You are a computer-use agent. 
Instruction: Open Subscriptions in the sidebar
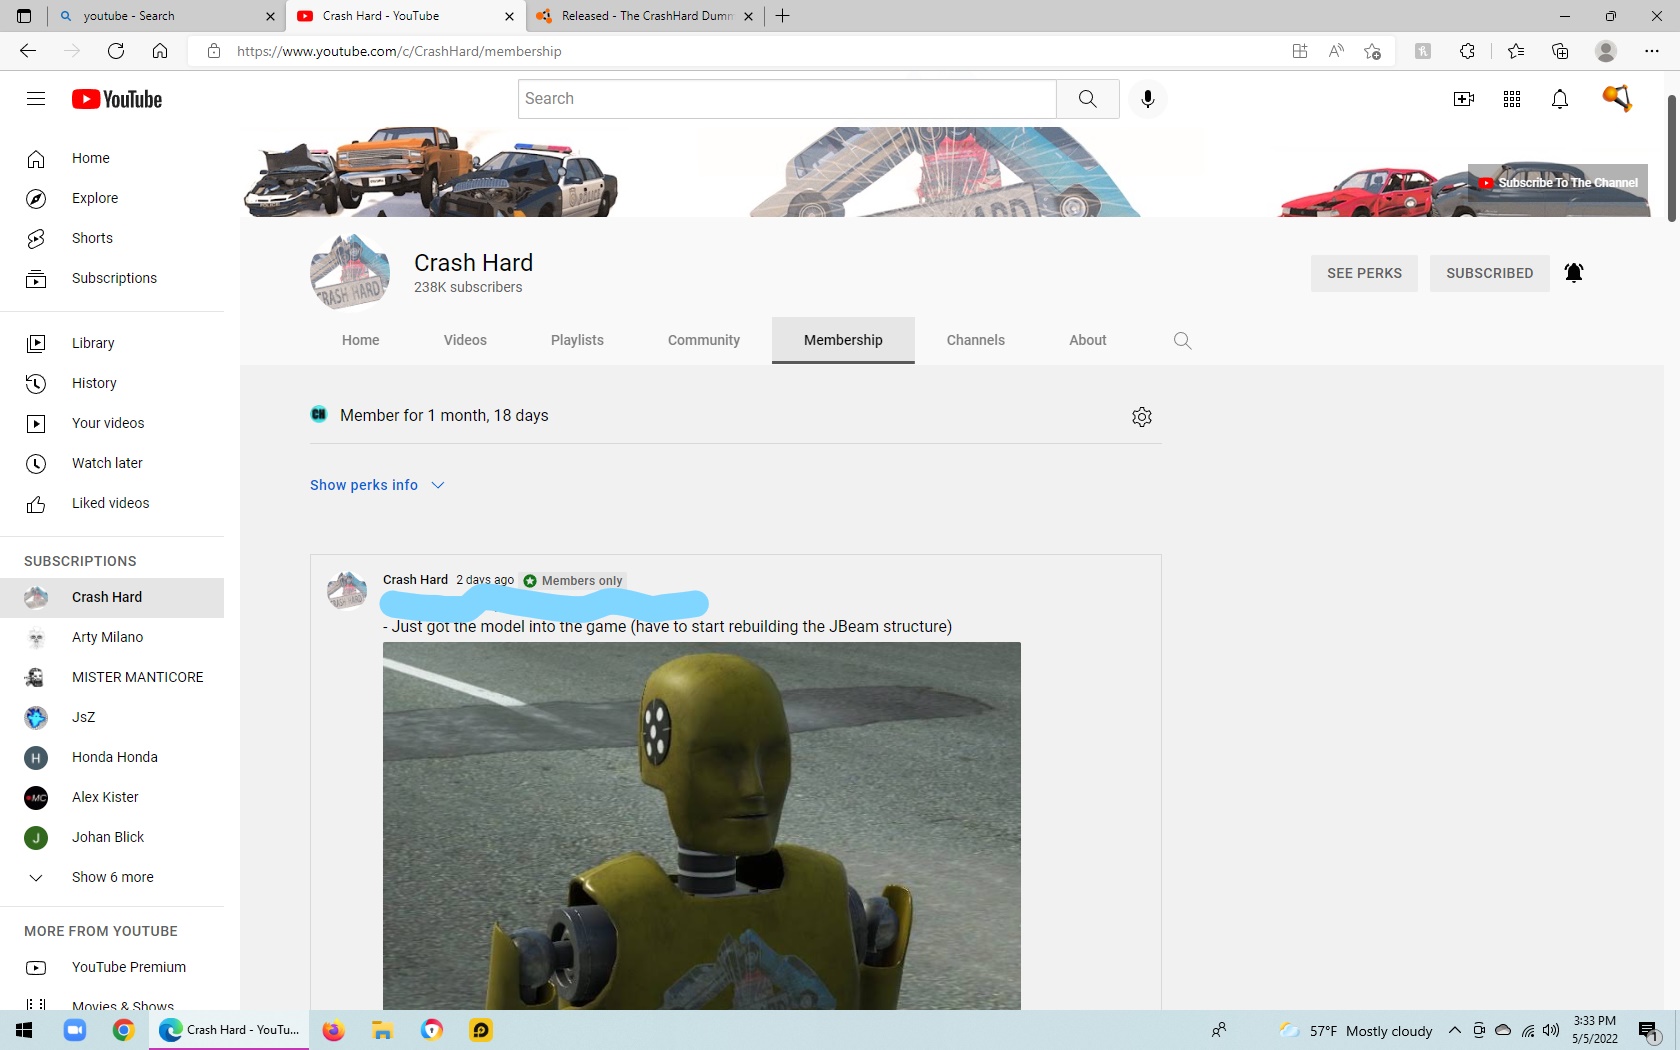(112, 278)
